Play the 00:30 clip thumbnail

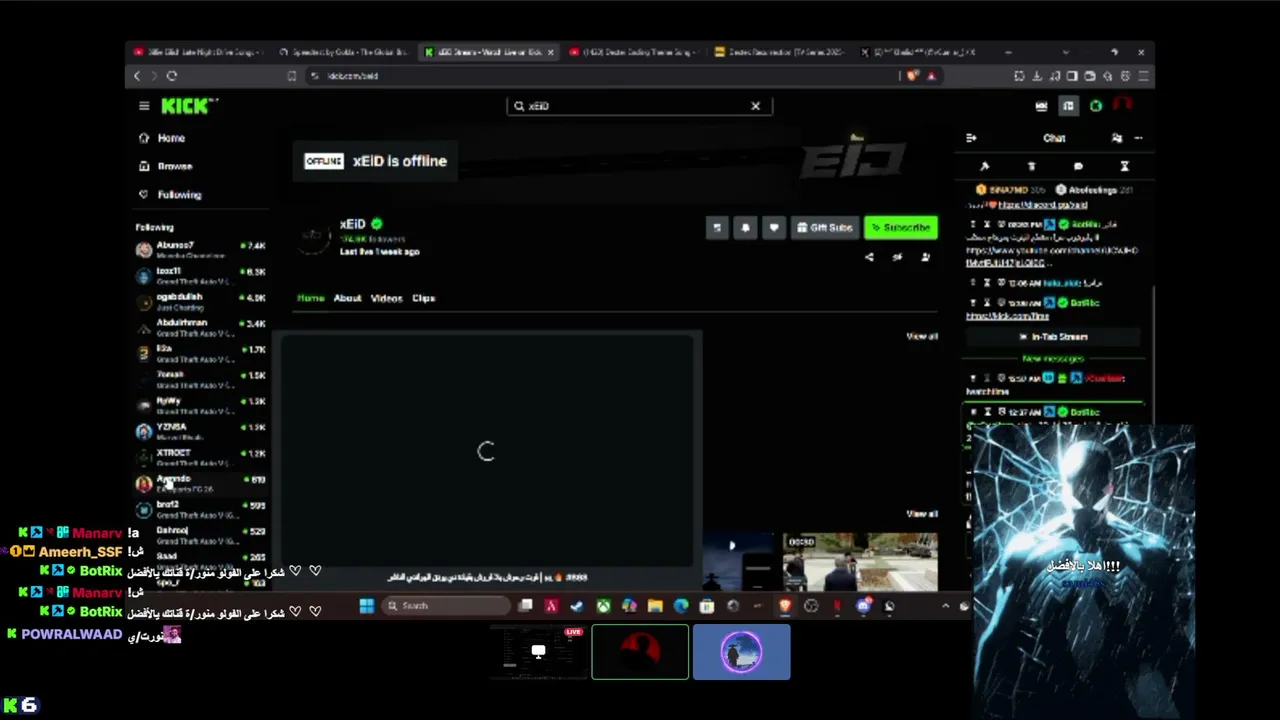point(860,562)
